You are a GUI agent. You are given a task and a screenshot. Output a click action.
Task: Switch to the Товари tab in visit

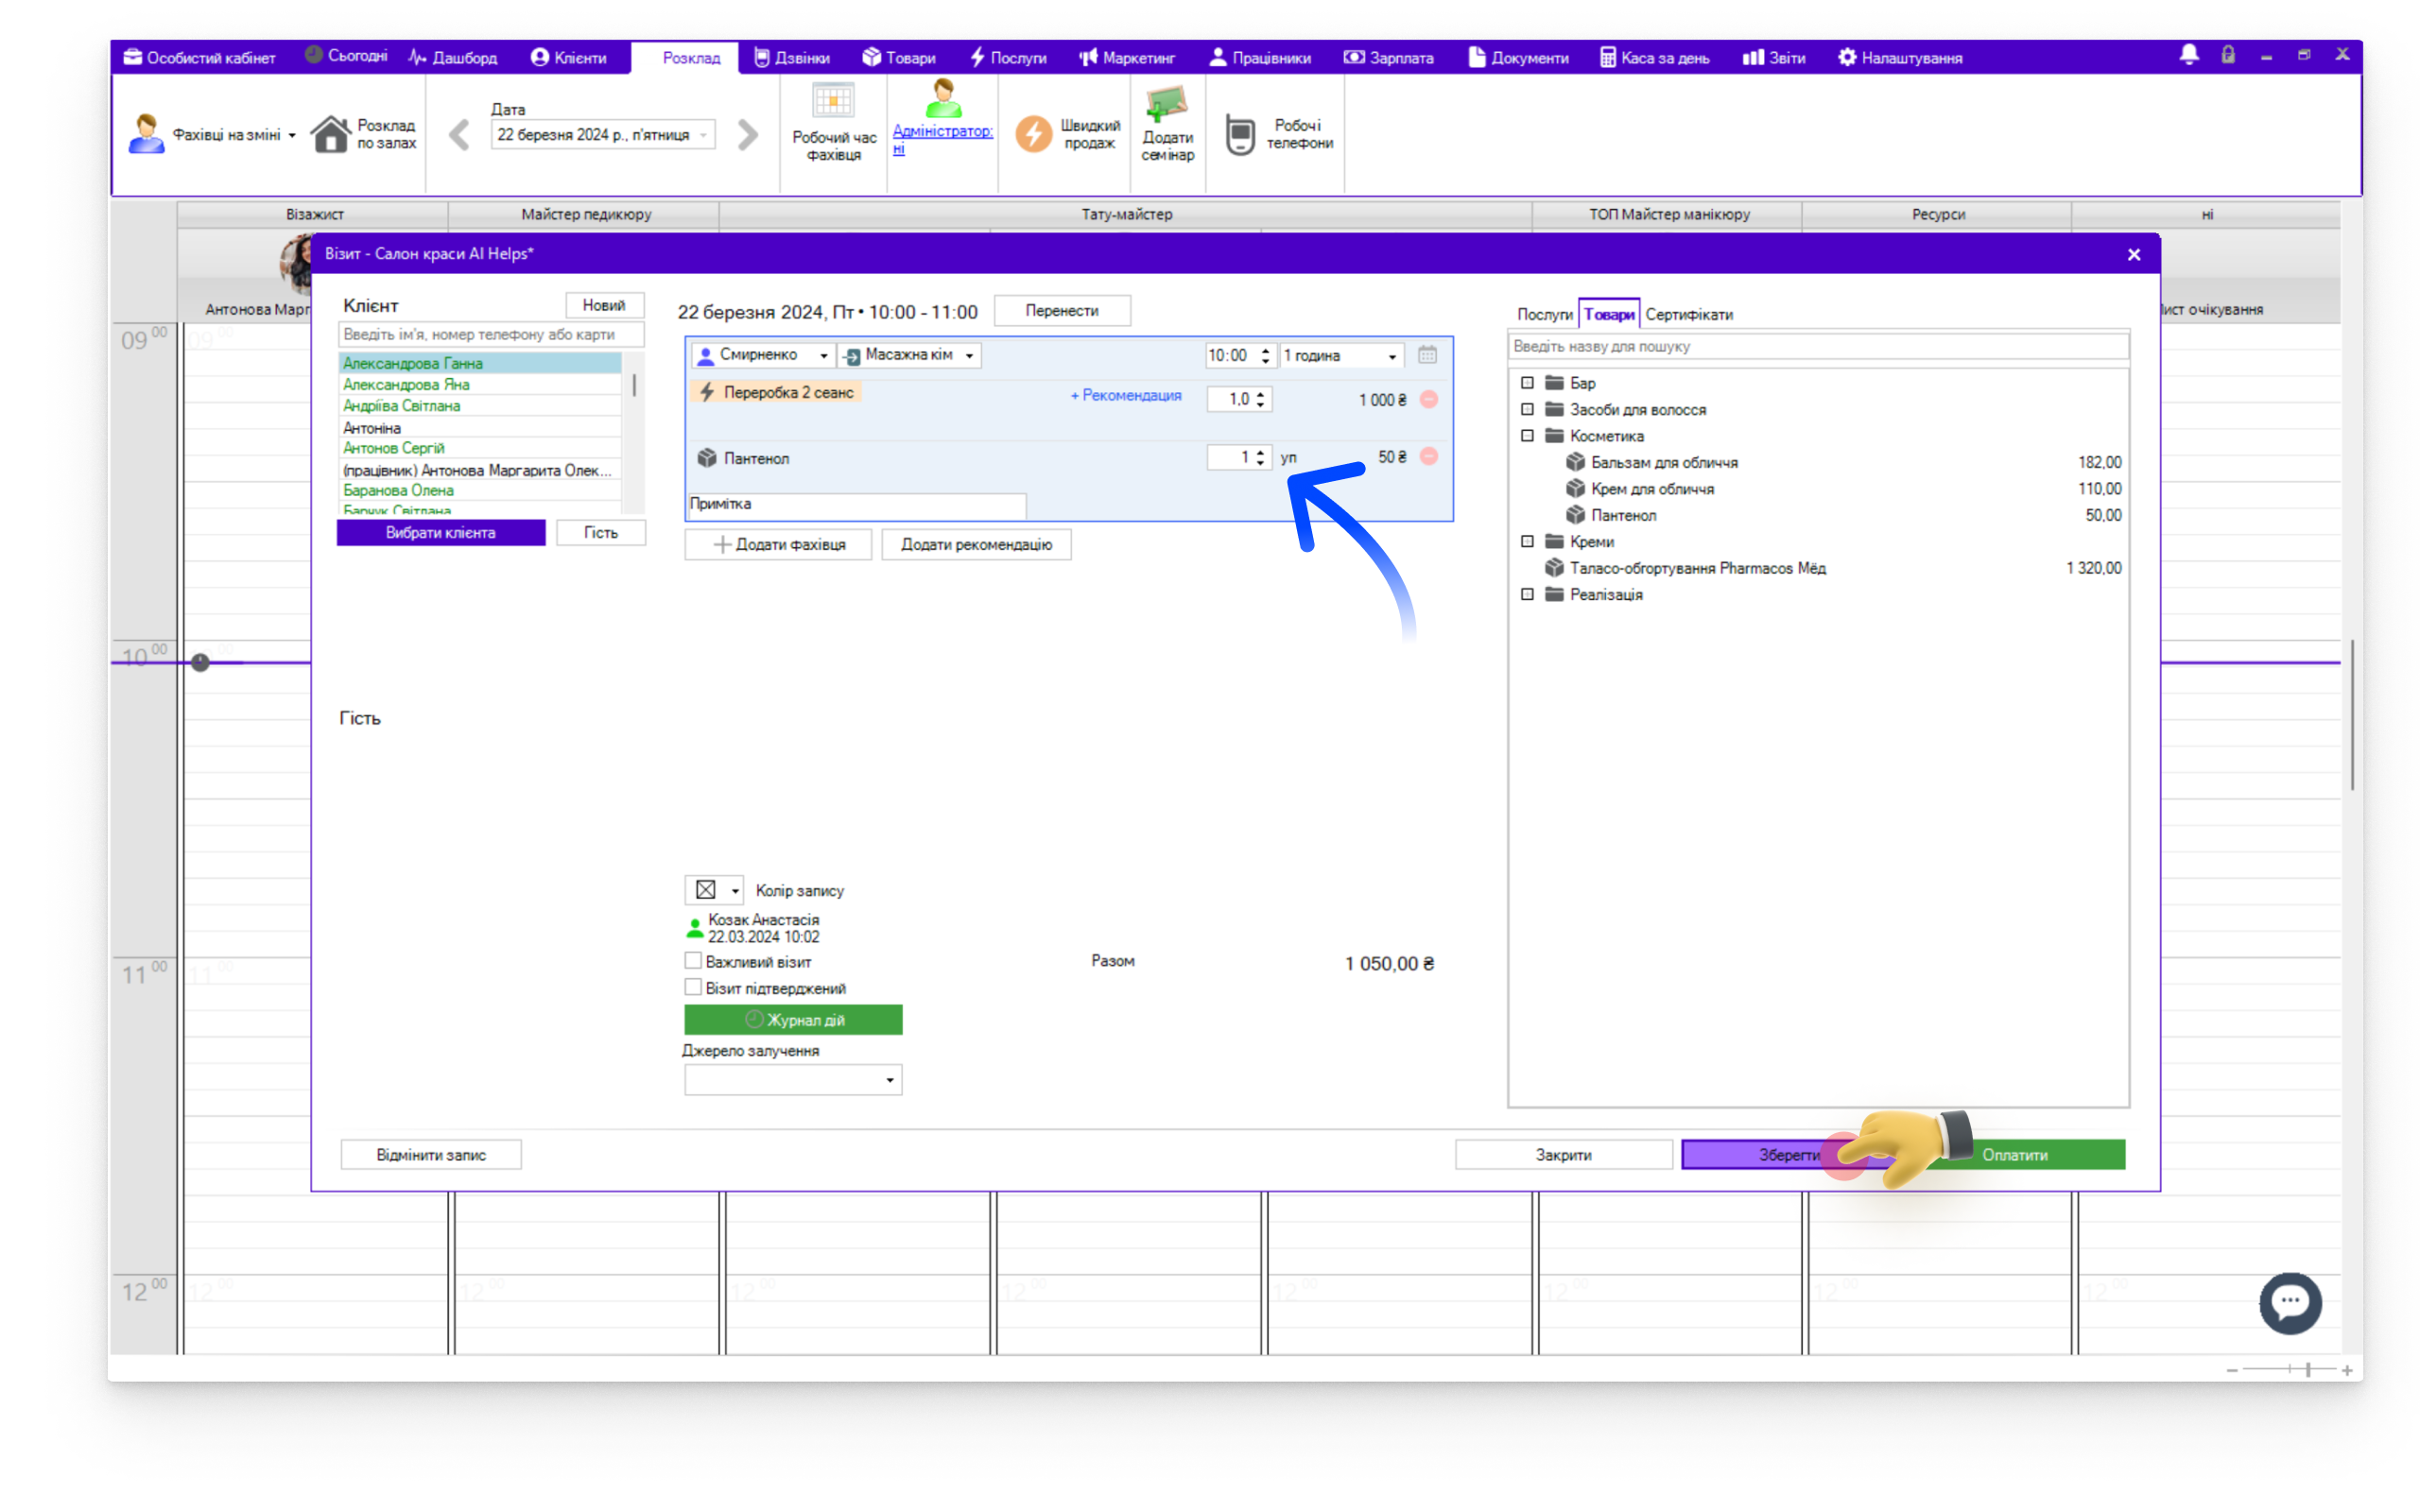coord(1609,314)
